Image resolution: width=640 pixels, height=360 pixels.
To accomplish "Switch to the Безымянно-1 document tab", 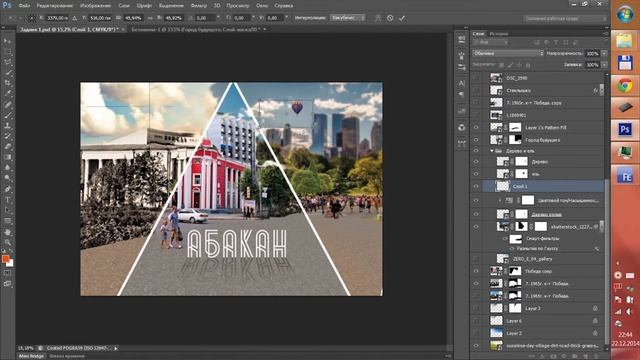I will tap(195, 29).
